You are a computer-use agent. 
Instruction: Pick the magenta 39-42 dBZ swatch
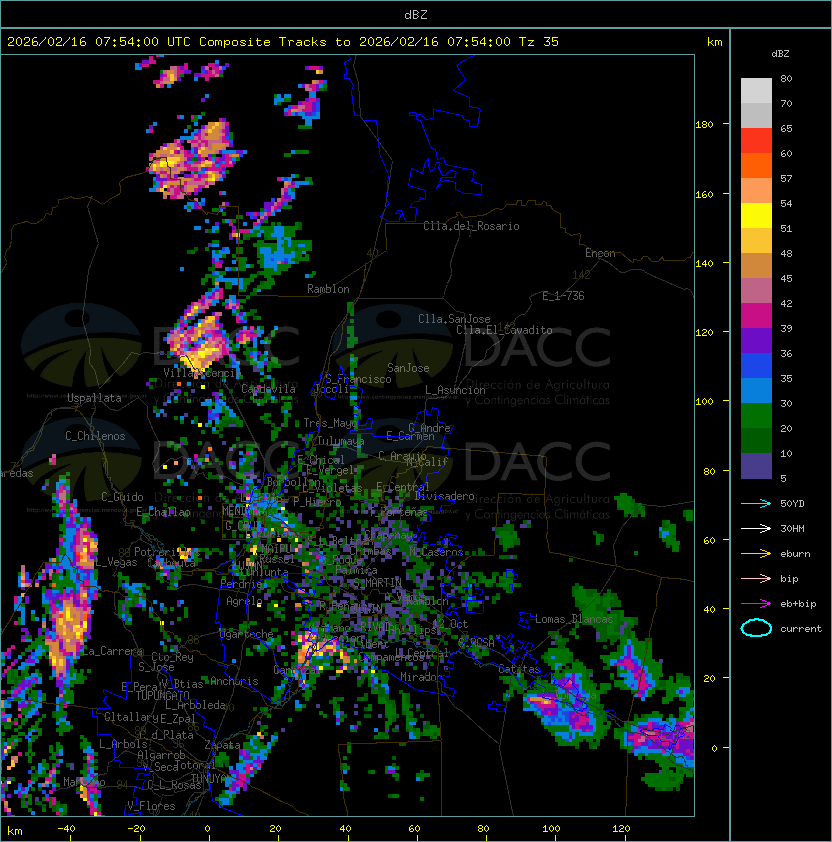tap(756, 316)
